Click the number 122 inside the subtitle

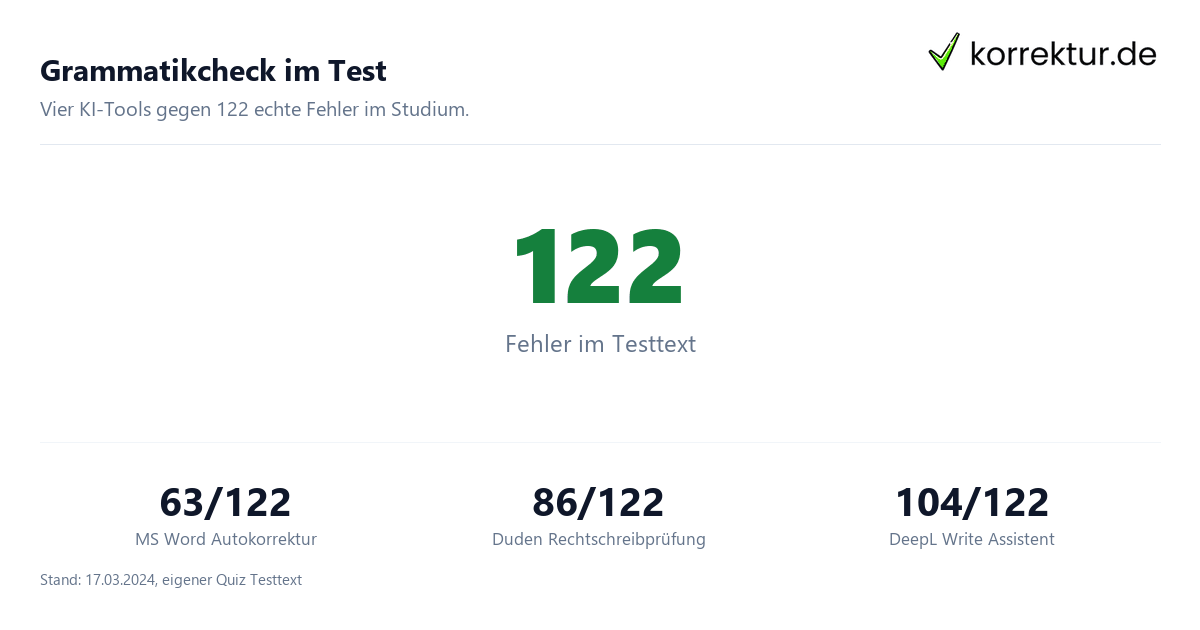(231, 109)
